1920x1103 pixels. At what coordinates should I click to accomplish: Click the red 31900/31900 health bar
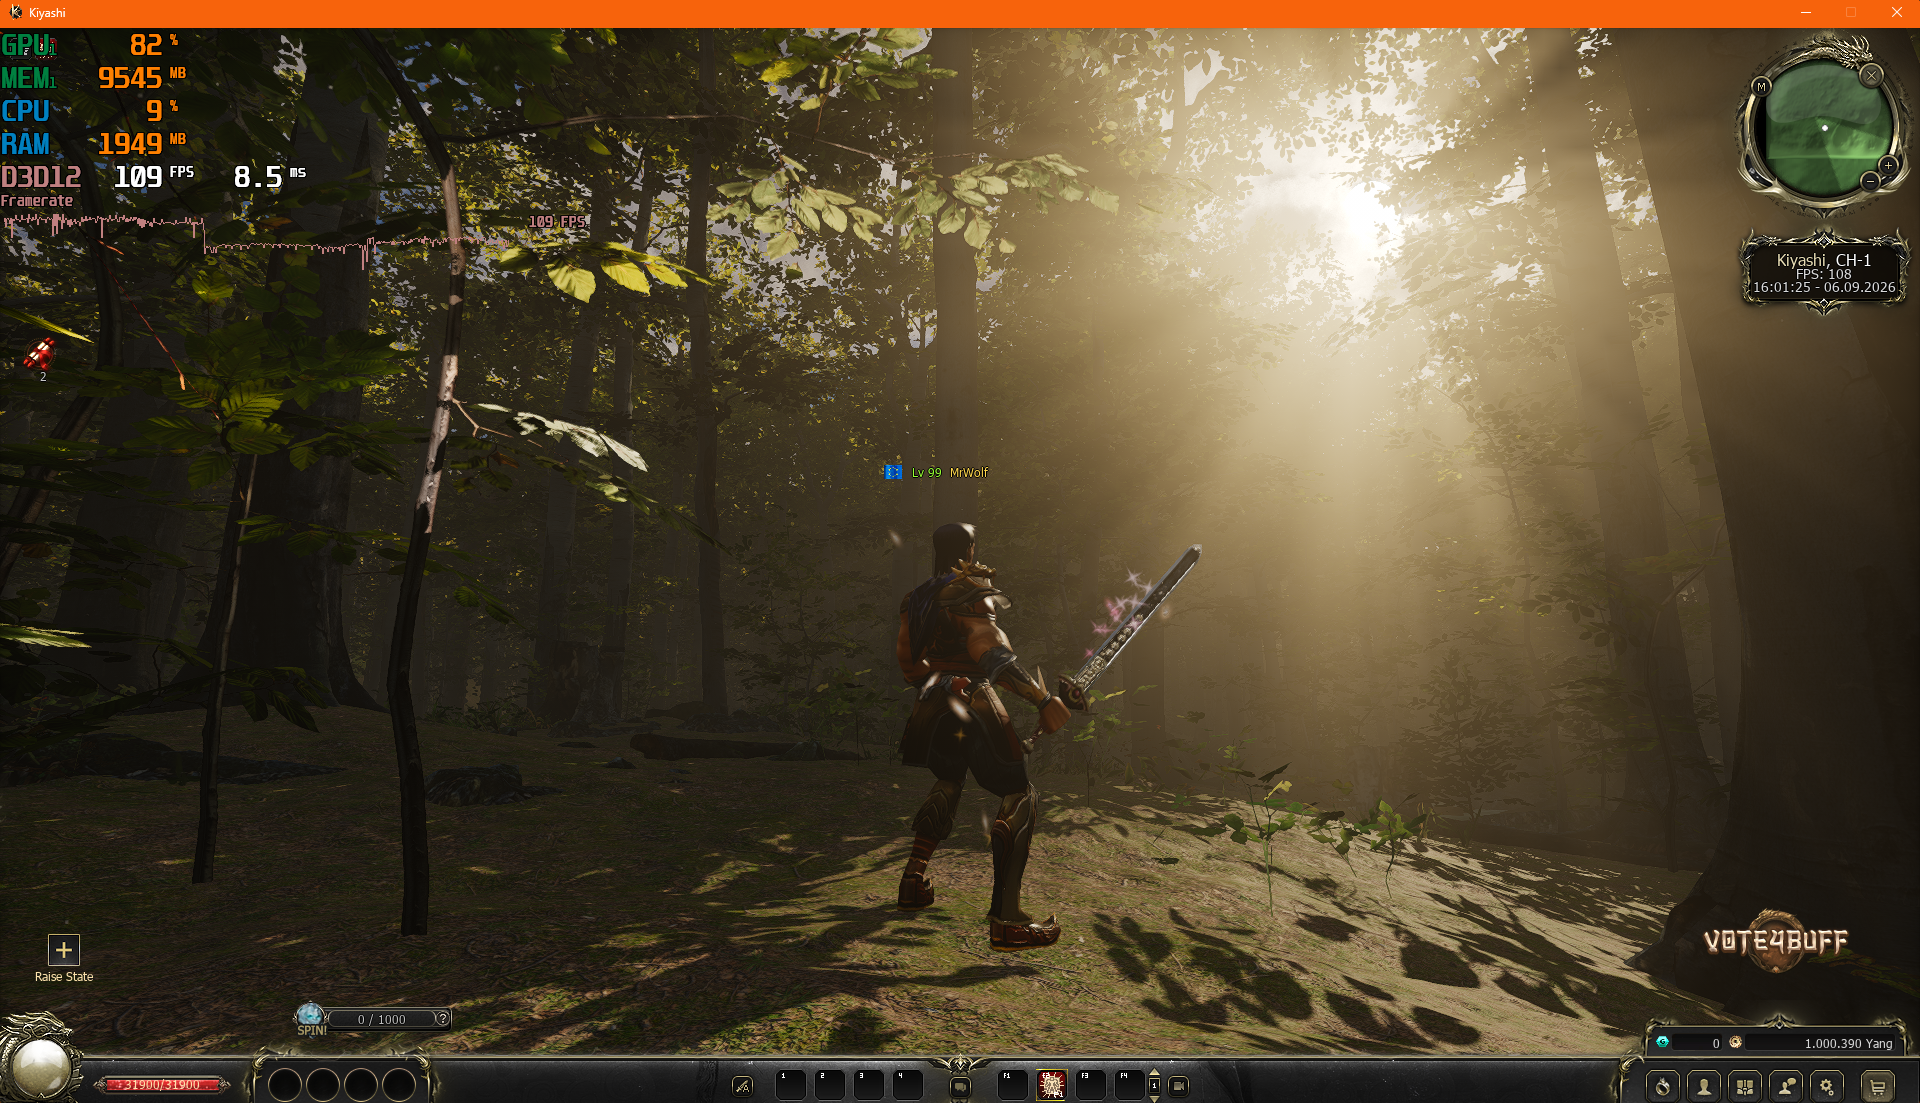(162, 1084)
